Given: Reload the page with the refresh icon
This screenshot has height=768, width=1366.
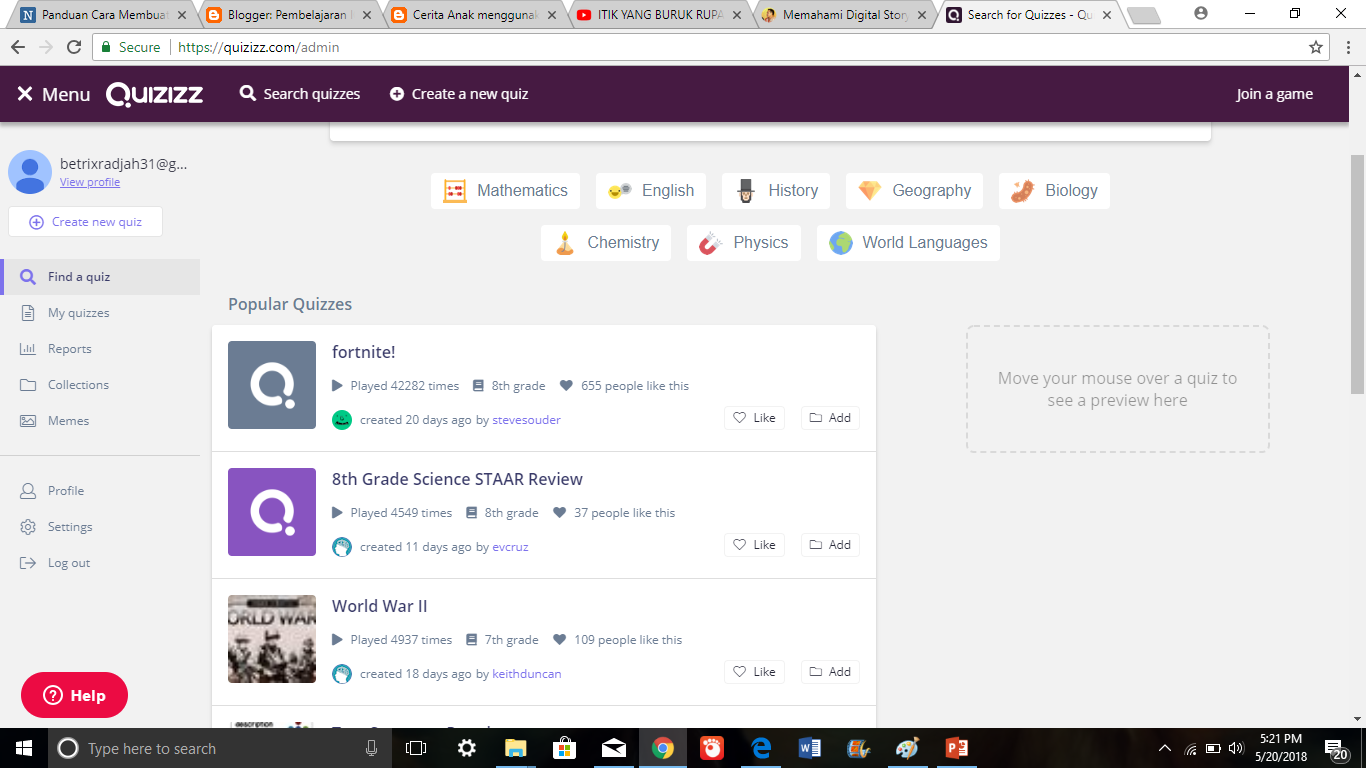Looking at the screenshot, I should 74,47.
